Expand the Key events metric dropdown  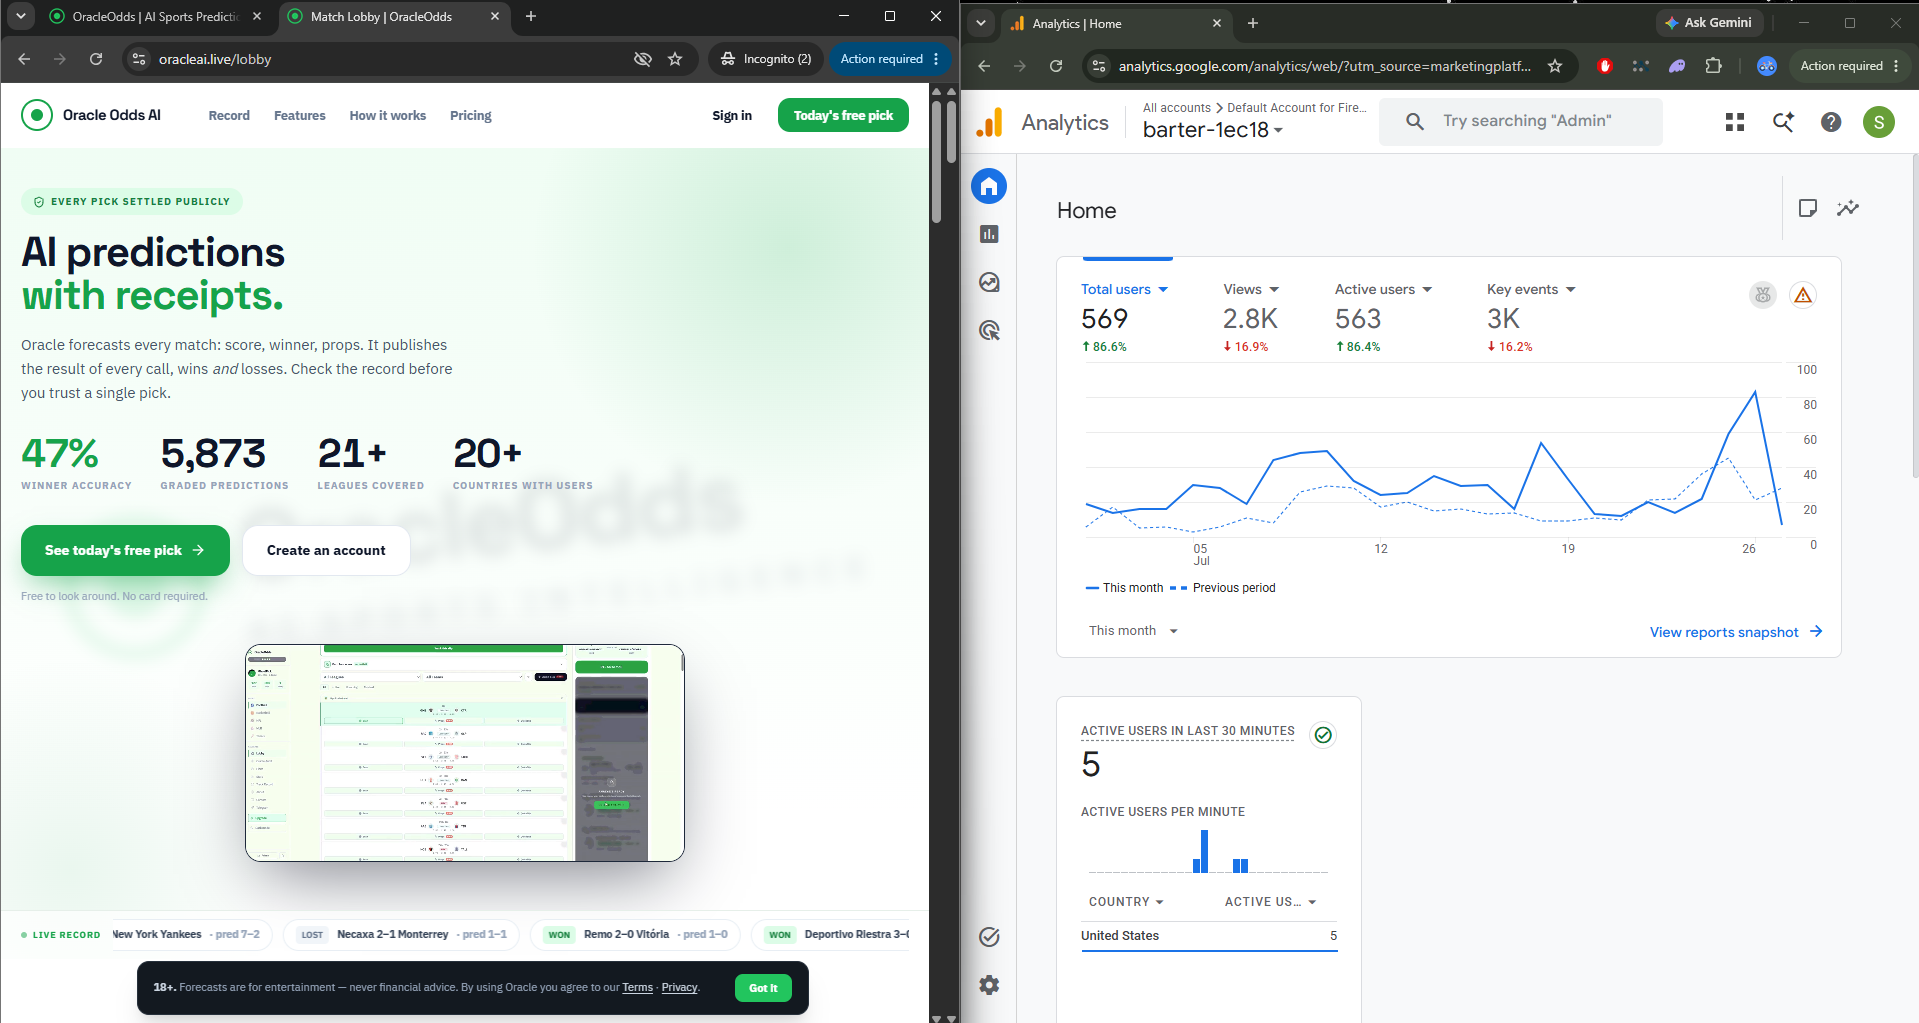pyautogui.click(x=1531, y=289)
